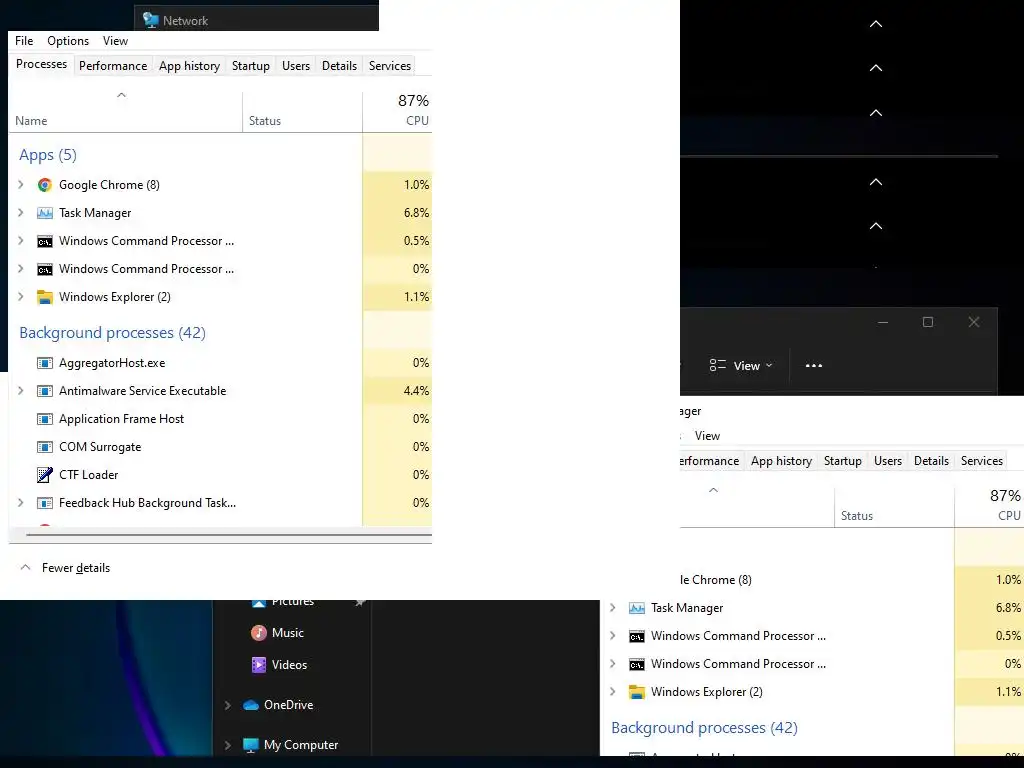Select Application Frame Host process name

tap(121, 419)
